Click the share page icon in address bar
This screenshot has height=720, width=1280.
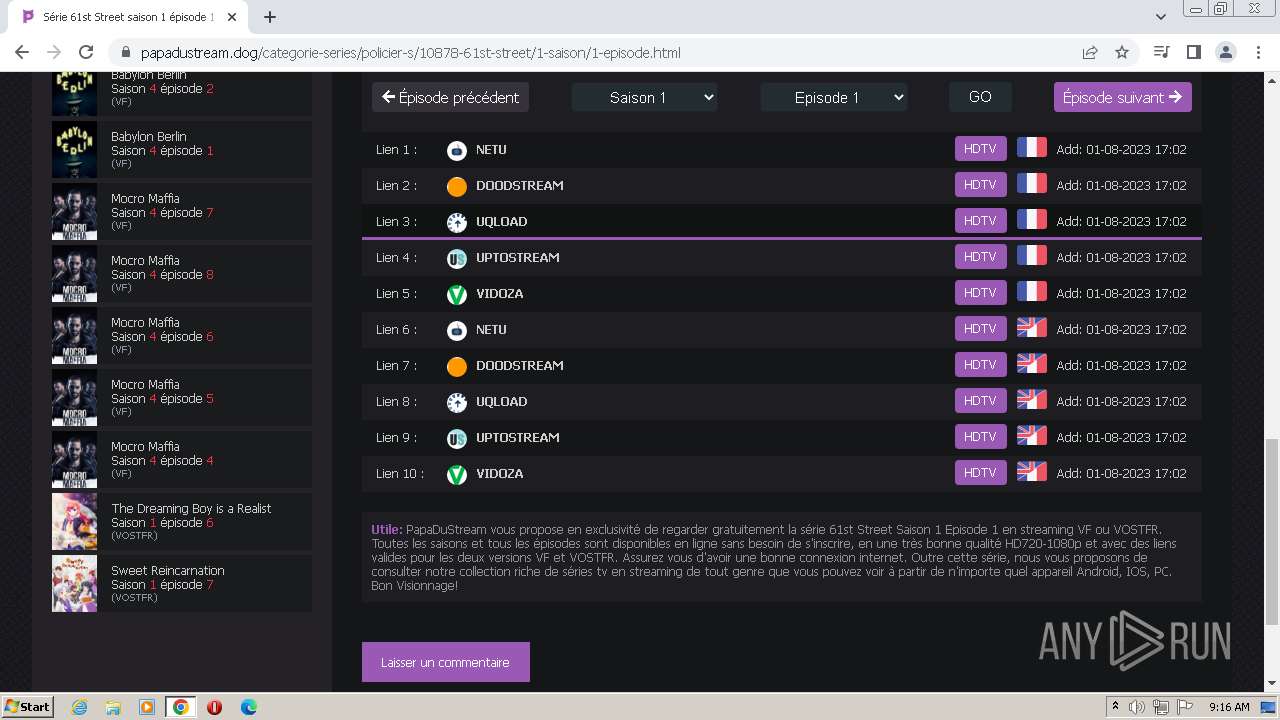tap(1090, 52)
